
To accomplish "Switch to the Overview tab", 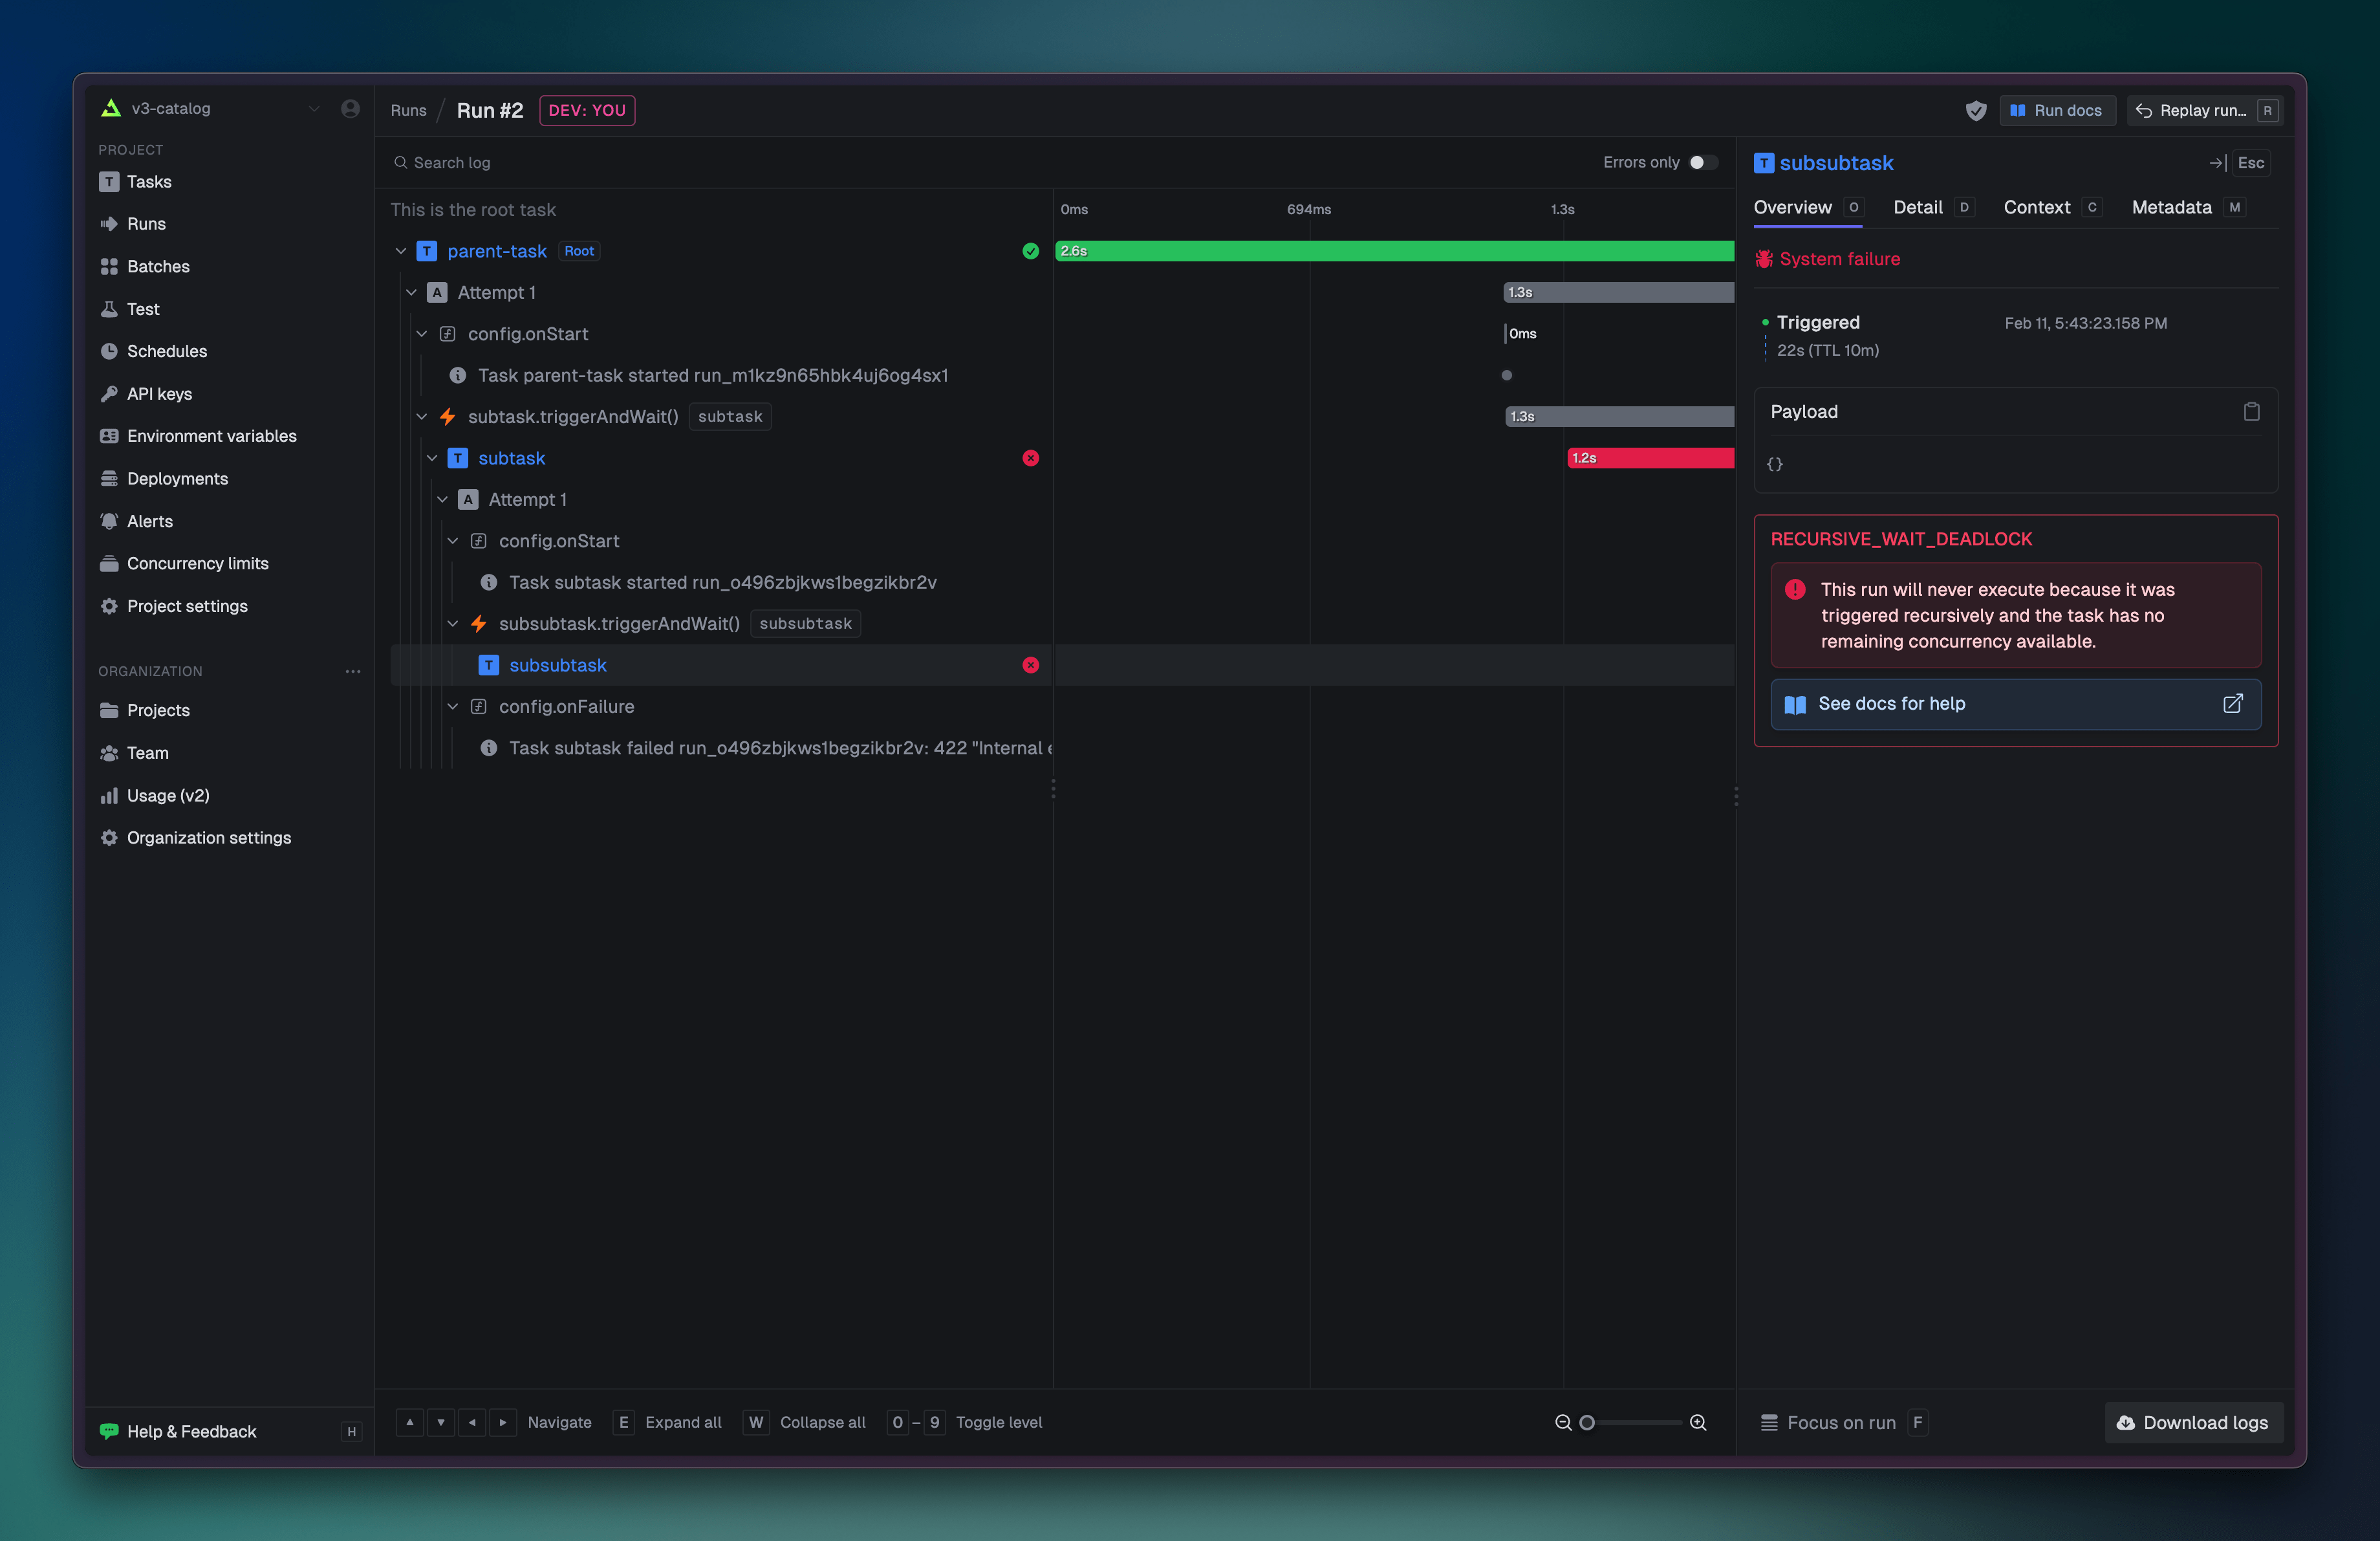I will point(1808,207).
